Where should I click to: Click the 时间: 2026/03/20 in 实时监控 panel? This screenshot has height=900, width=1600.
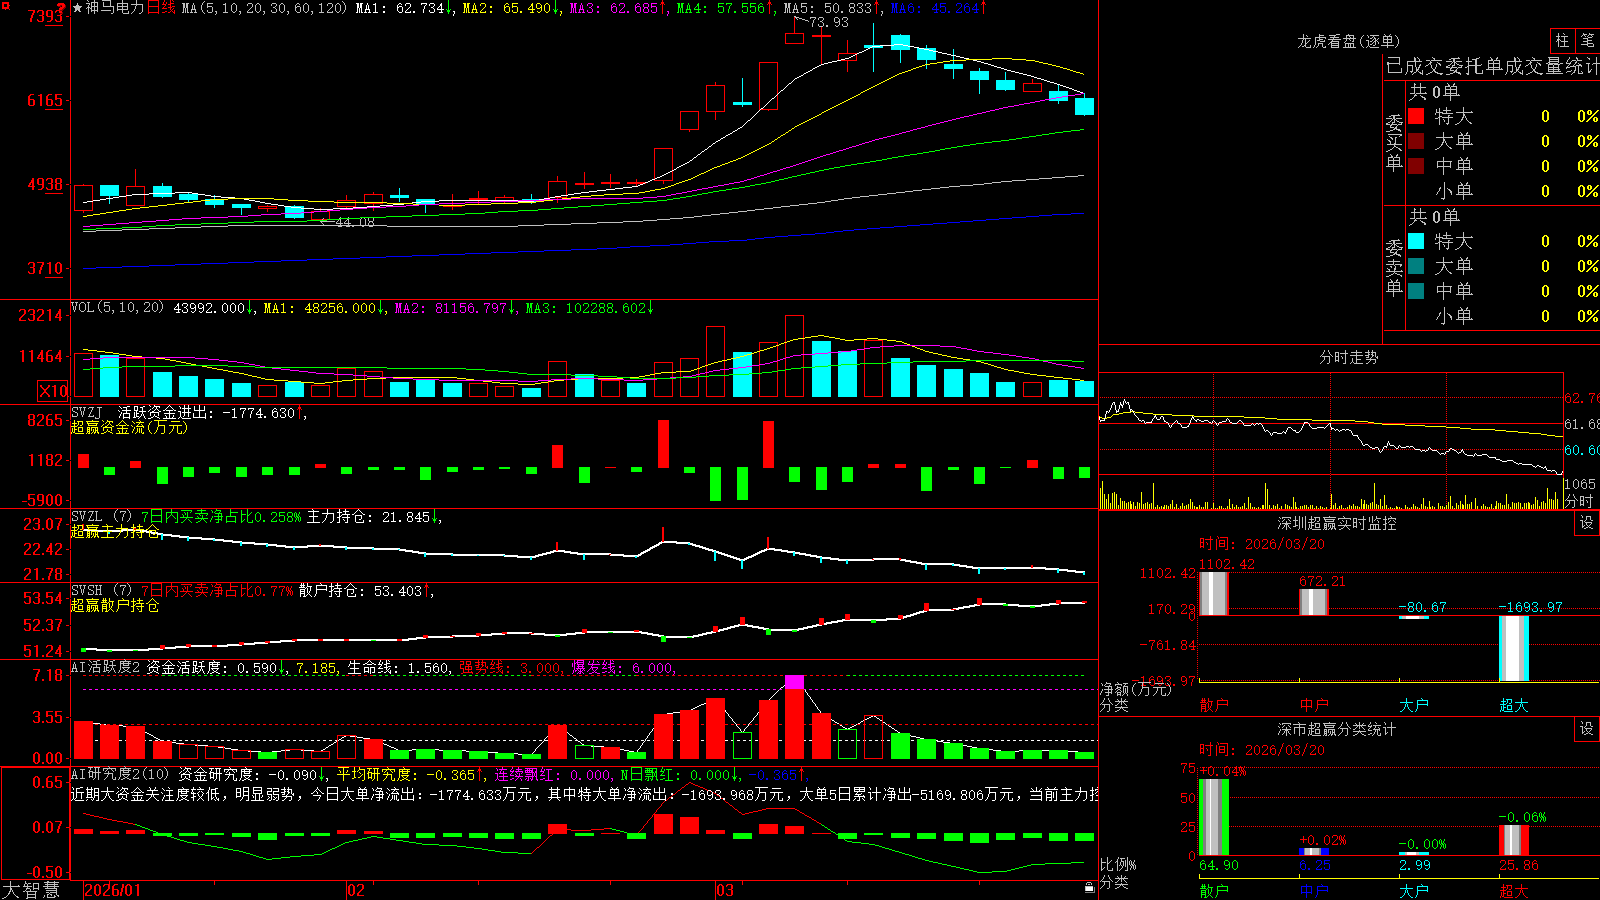[1262, 544]
